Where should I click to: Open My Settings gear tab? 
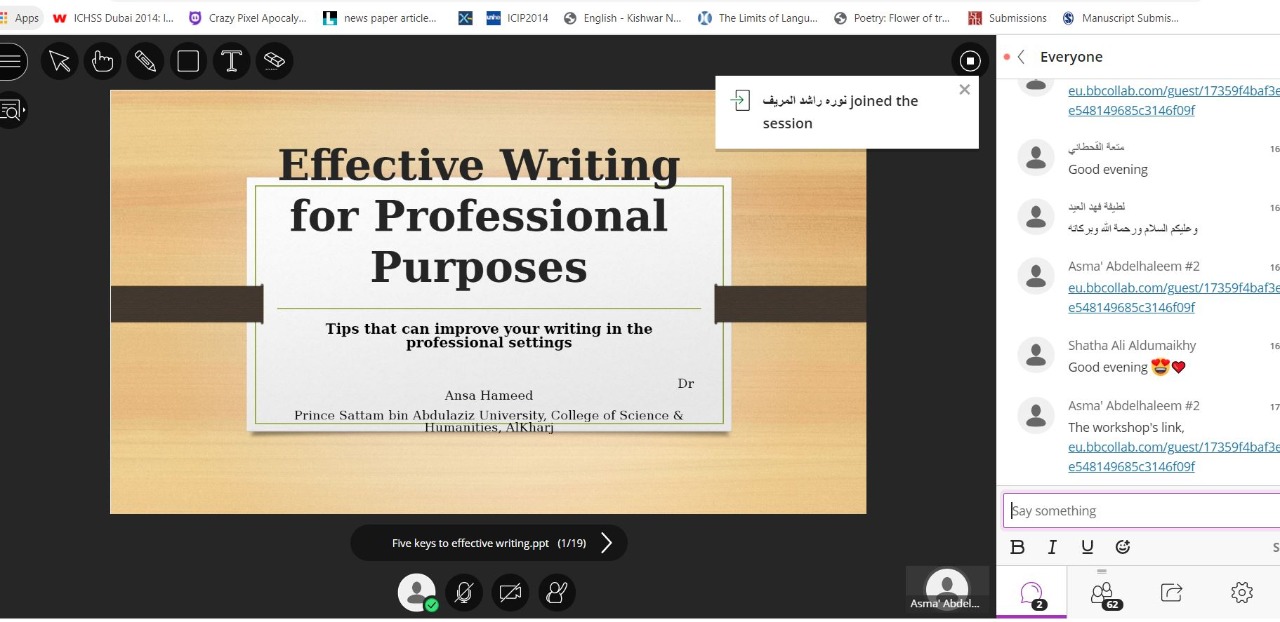(x=1242, y=593)
